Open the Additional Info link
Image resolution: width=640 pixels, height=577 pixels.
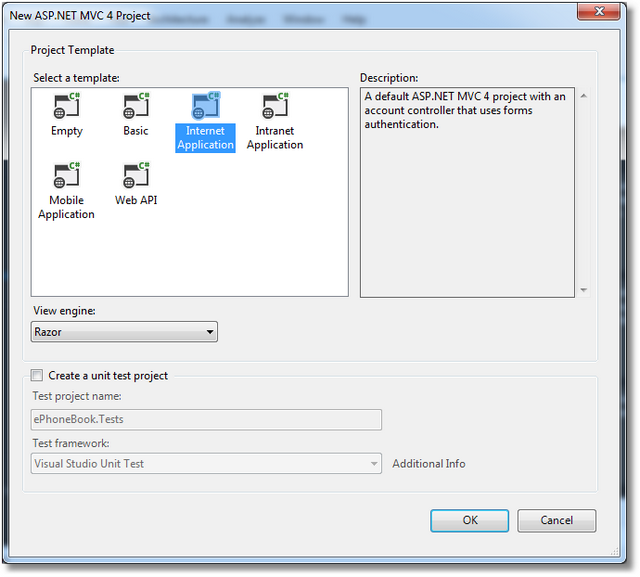pos(429,464)
